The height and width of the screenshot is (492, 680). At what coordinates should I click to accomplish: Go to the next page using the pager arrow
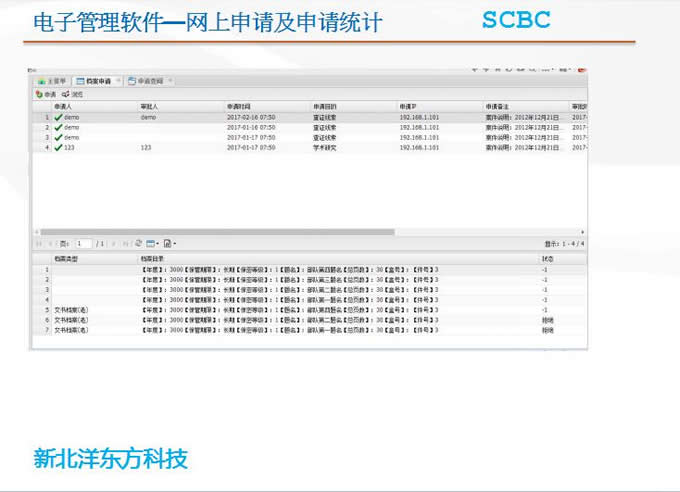click(x=114, y=243)
